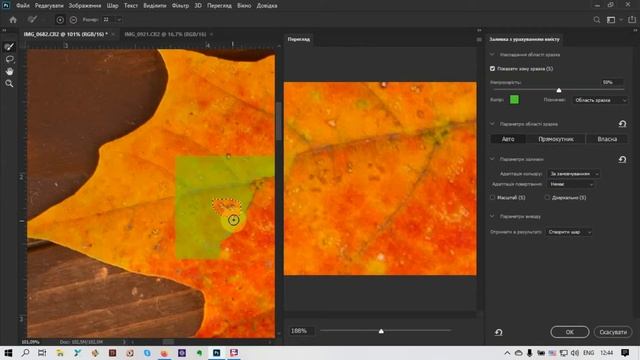Open Task View on the taskbar
Screen dimensions: 640x360
pyautogui.click(x=42, y=353)
